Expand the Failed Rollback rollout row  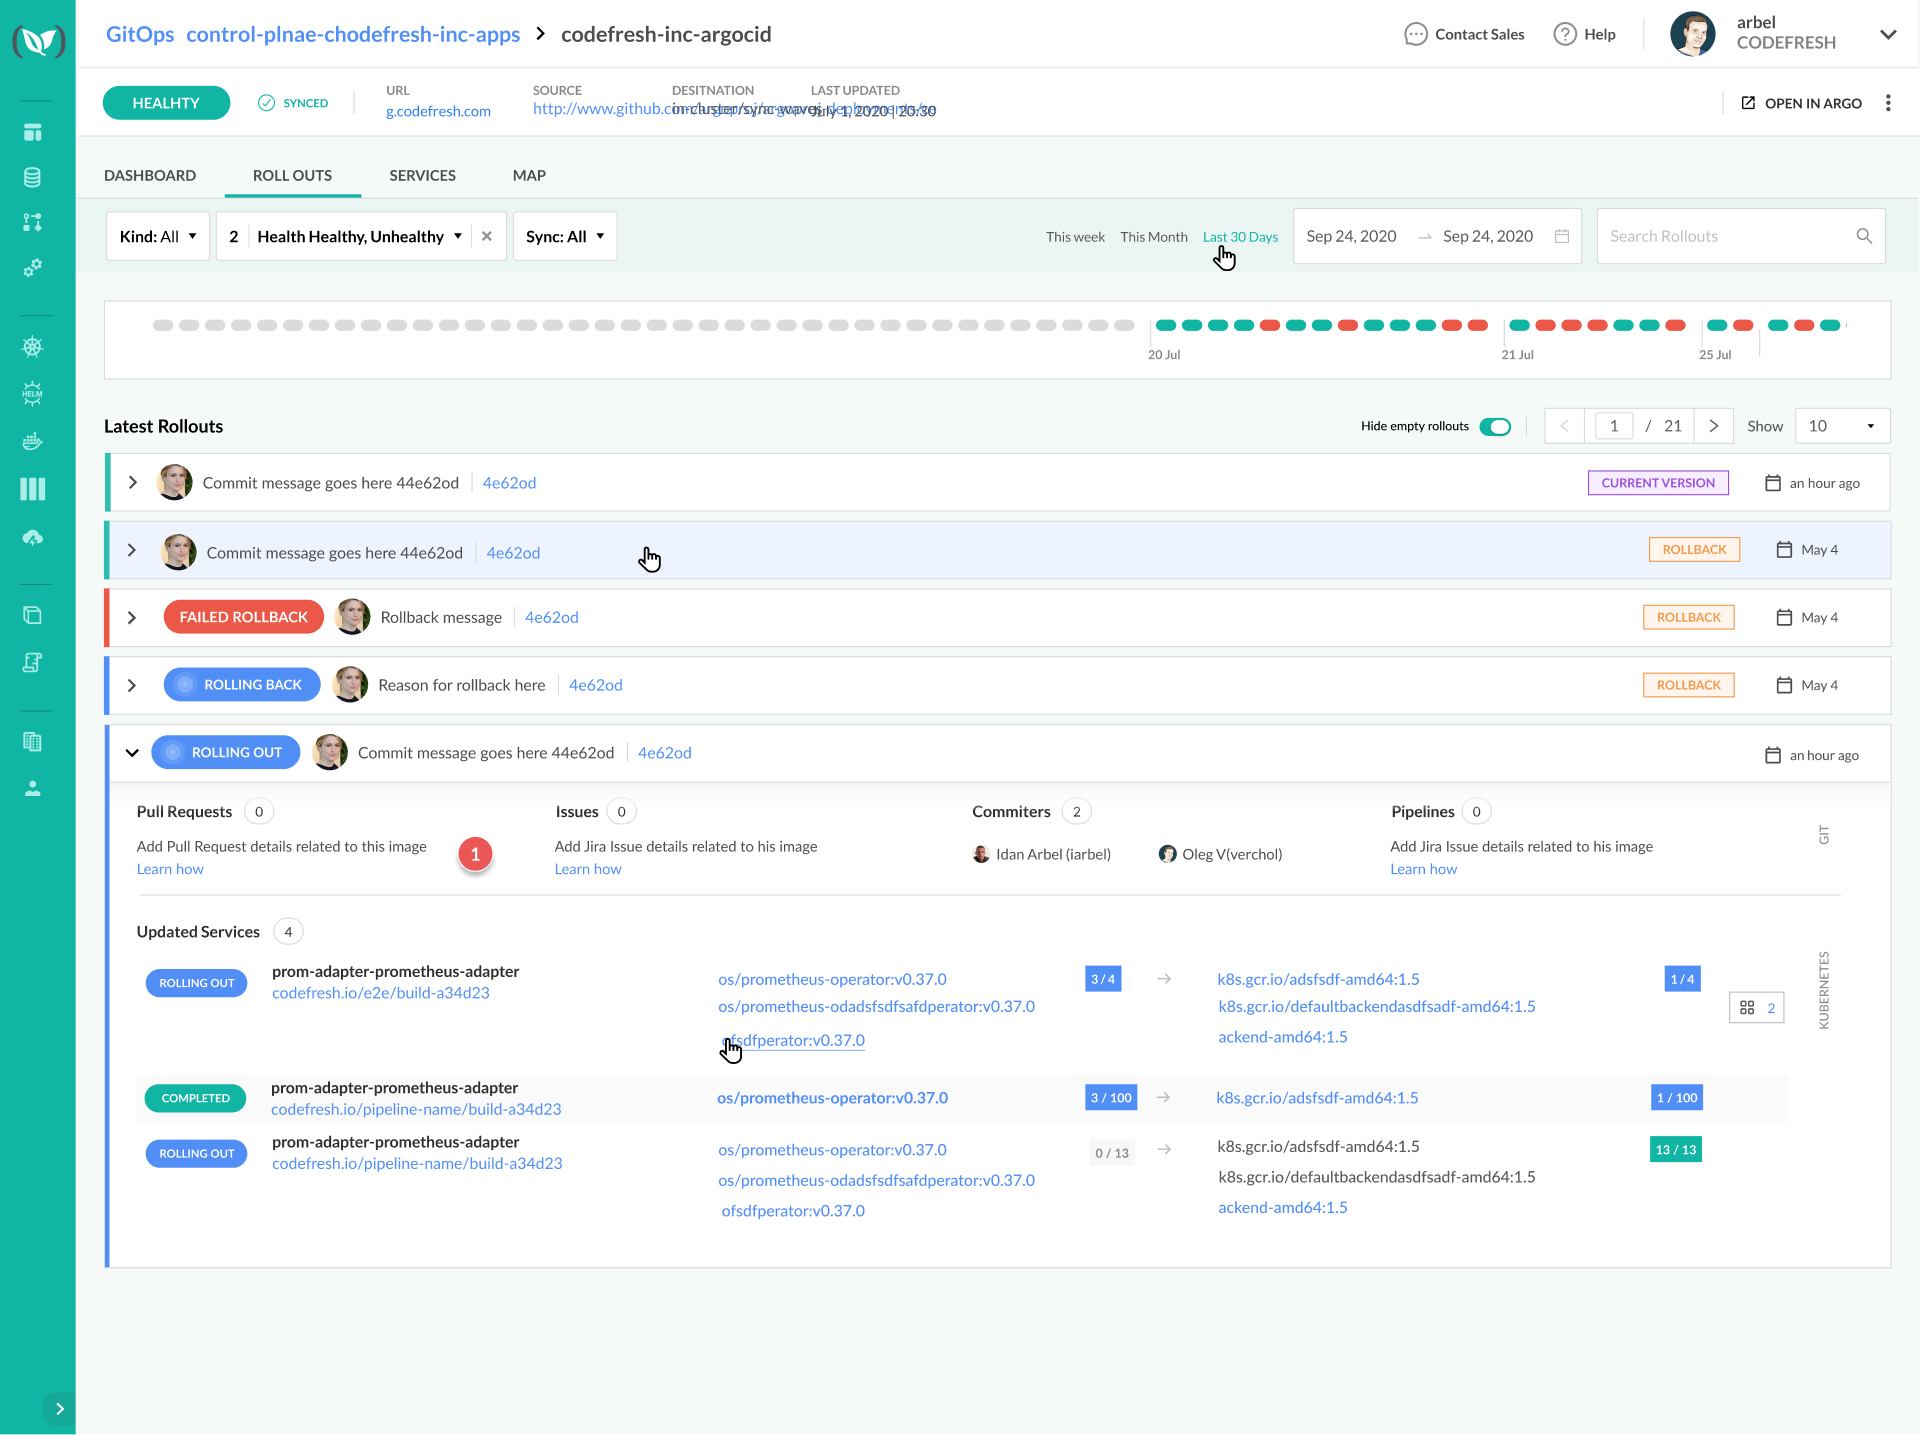132,617
